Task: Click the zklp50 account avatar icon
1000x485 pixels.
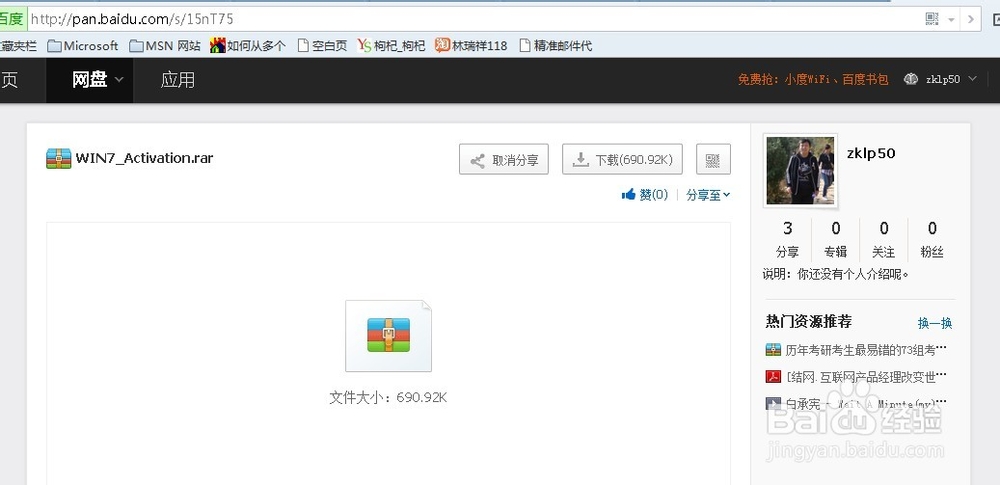Action: (911, 79)
